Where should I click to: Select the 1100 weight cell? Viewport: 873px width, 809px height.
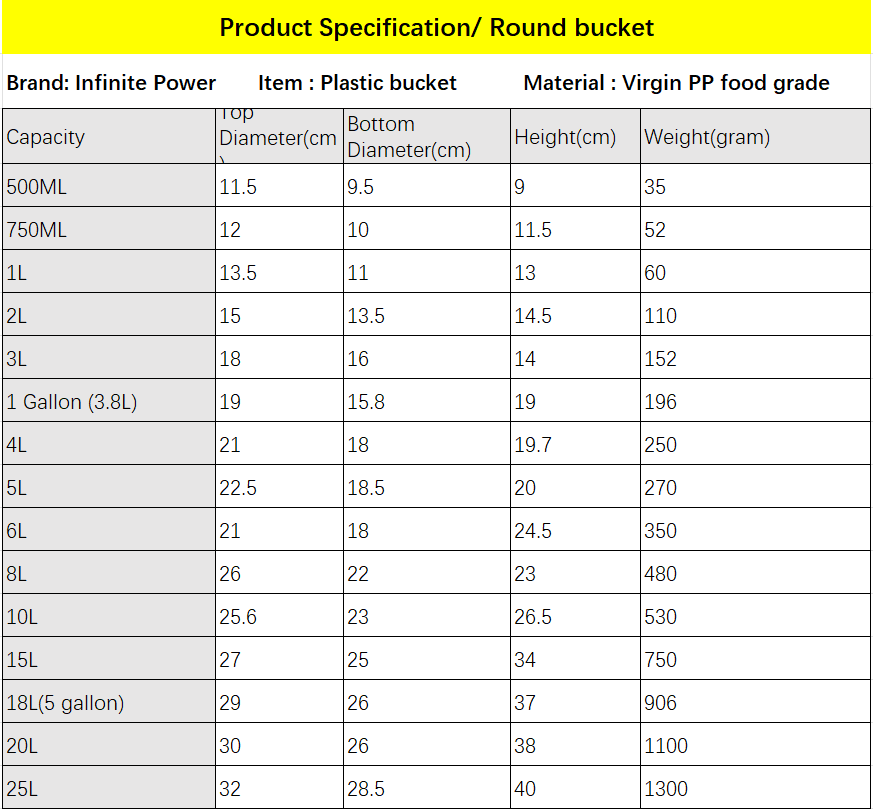point(756,744)
